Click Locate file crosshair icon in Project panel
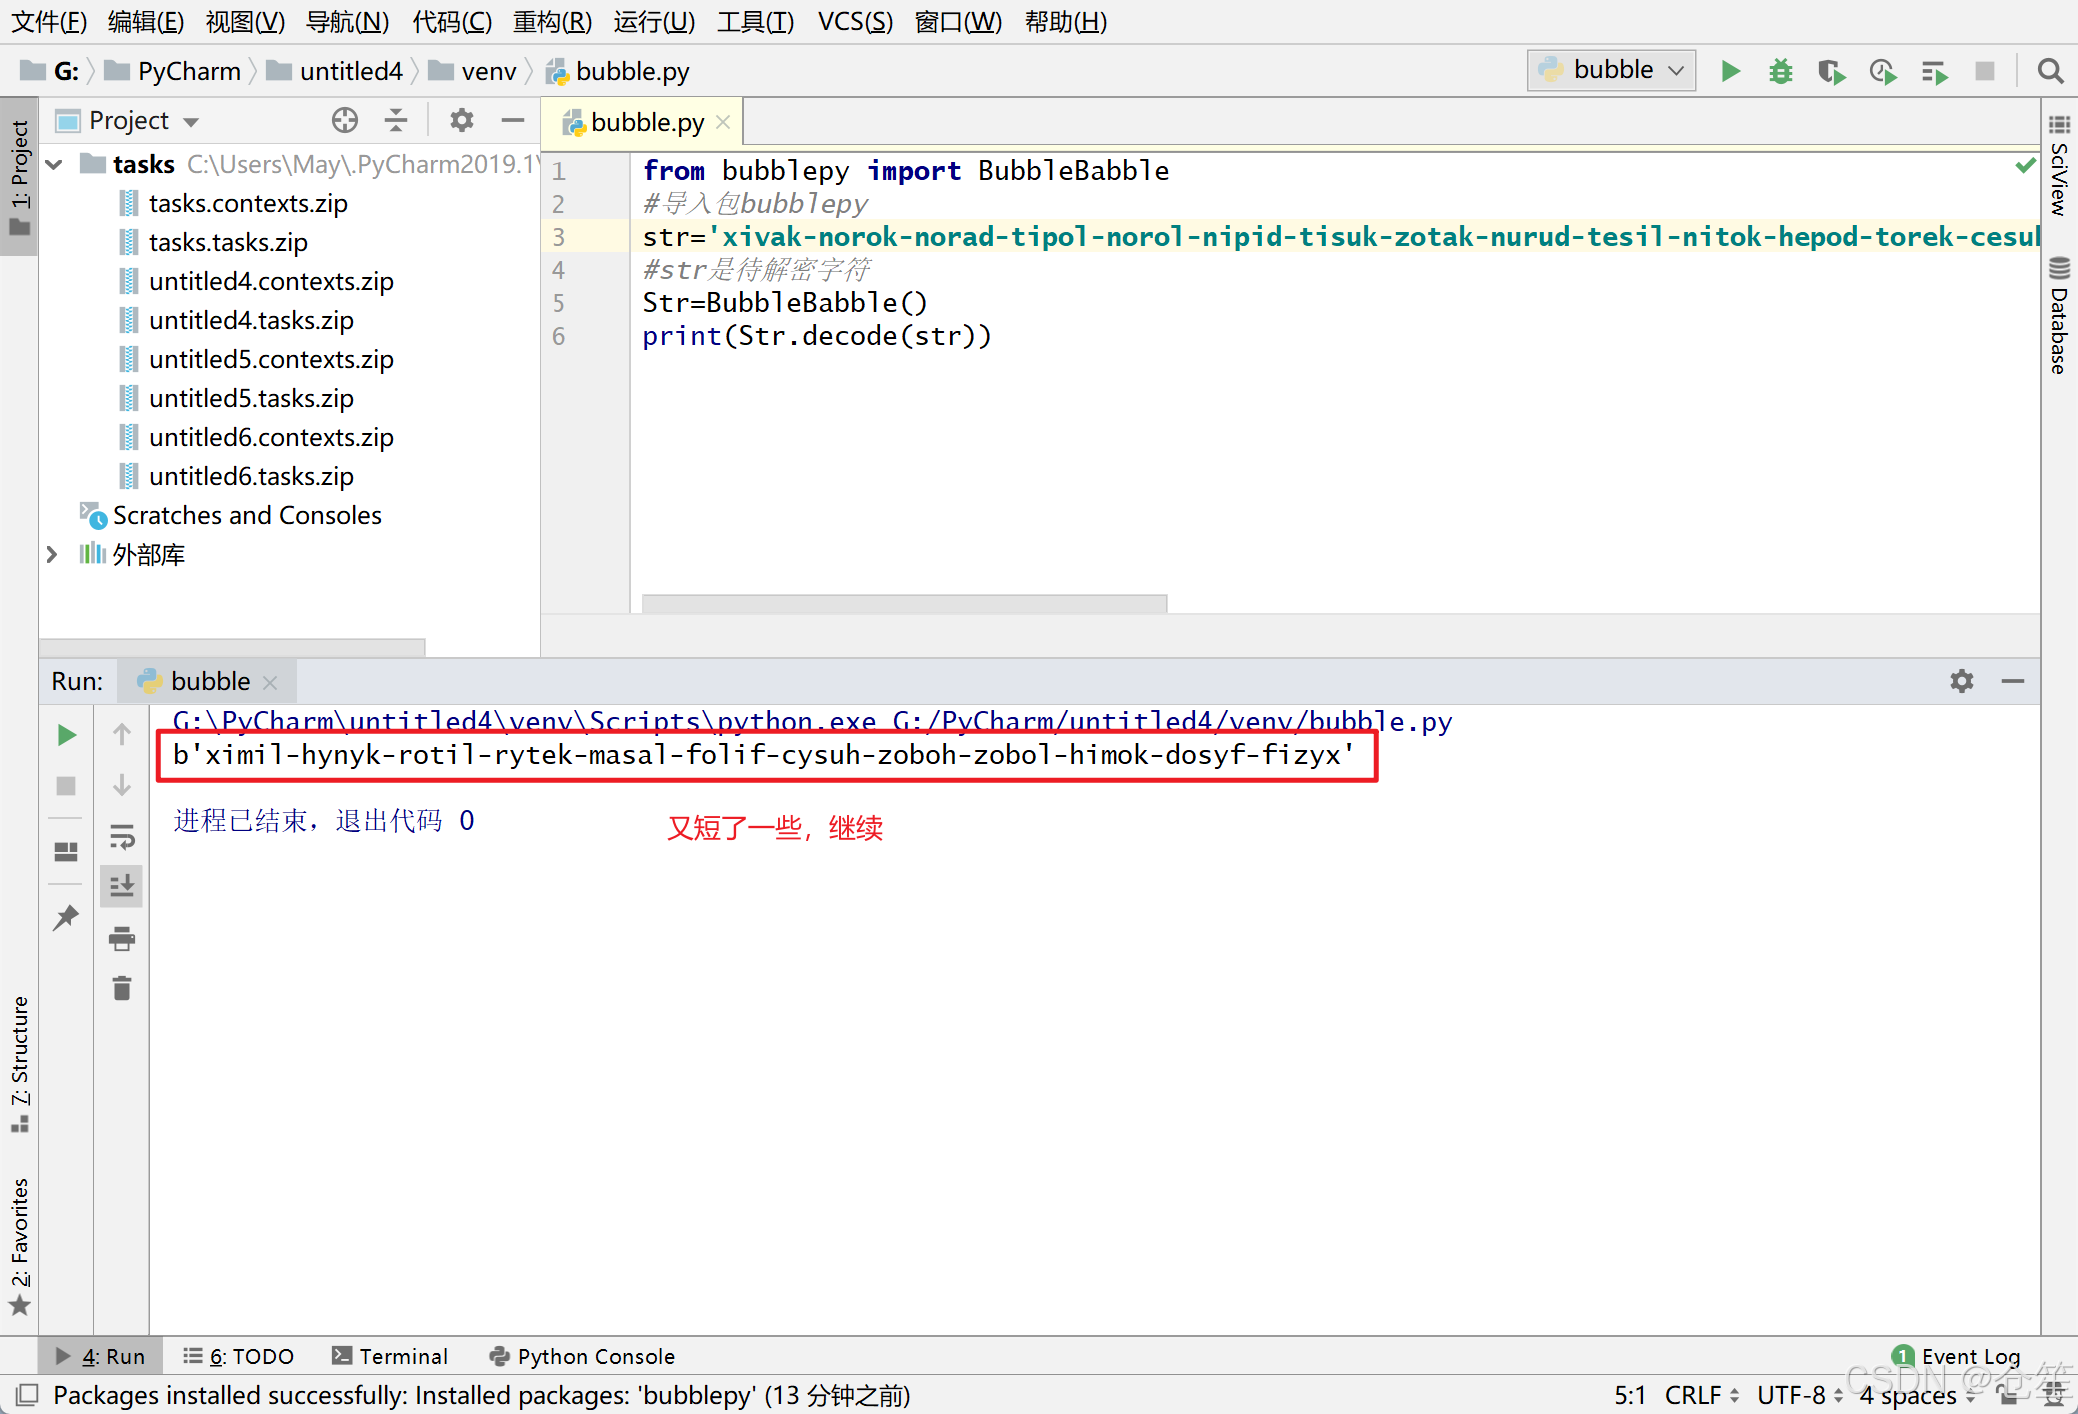Screen dimensions: 2078x1414 (345, 121)
